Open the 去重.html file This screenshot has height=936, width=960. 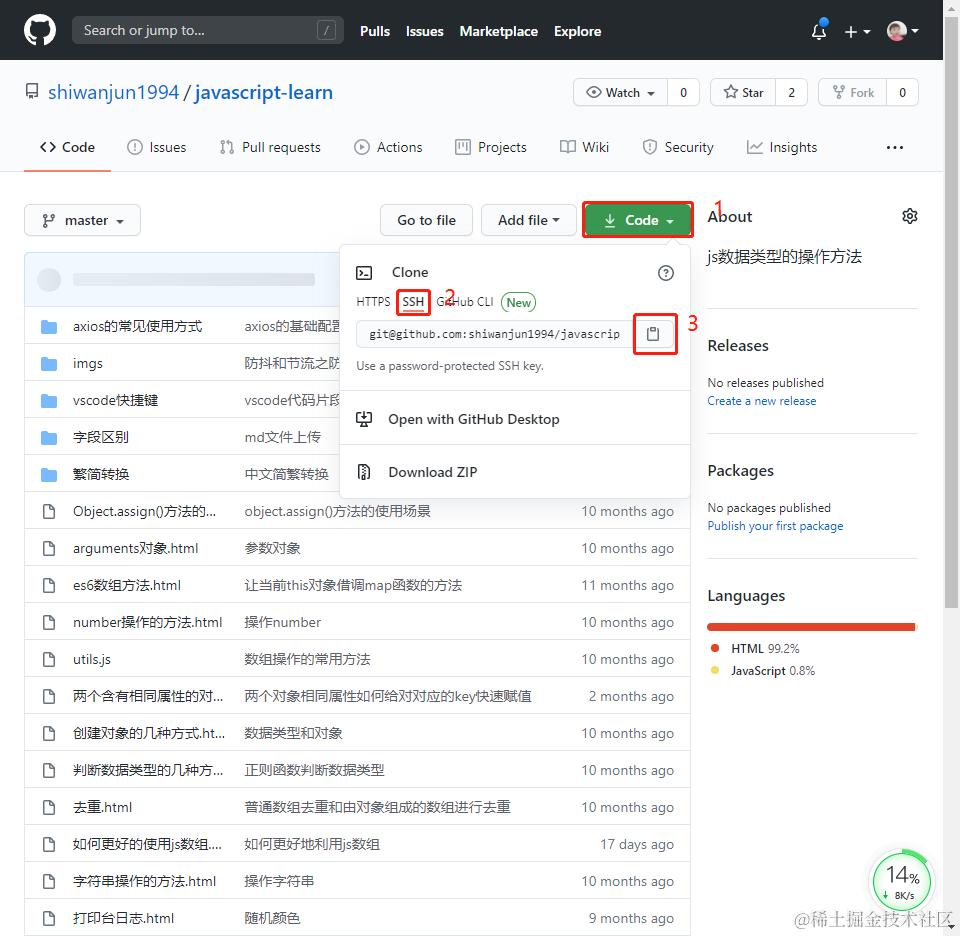coord(102,807)
